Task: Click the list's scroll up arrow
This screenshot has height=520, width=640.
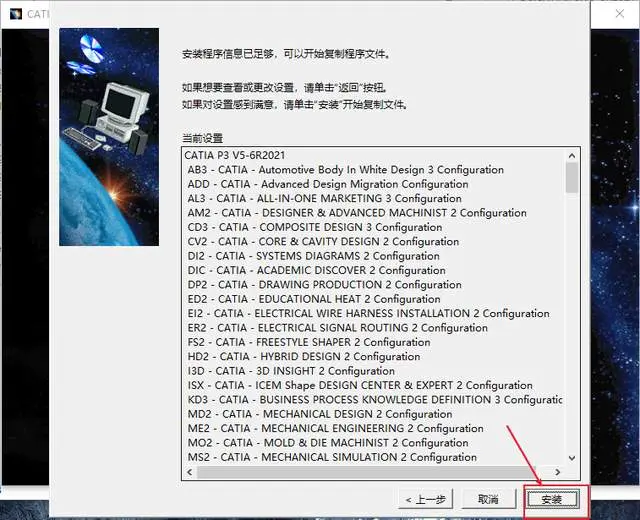Action: [572, 156]
